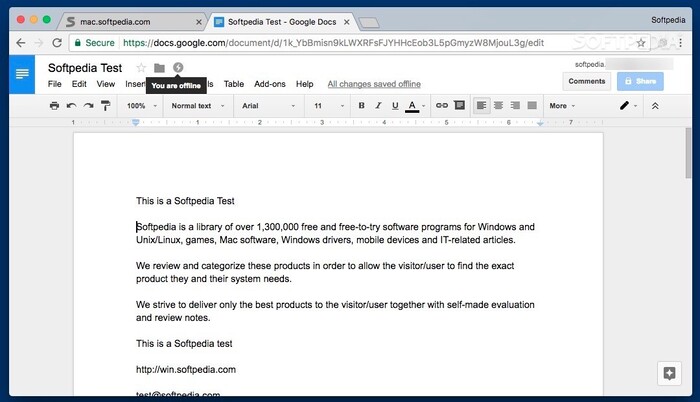Click the Explore button at bottom right
The width and height of the screenshot is (700, 402).
(669, 373)
